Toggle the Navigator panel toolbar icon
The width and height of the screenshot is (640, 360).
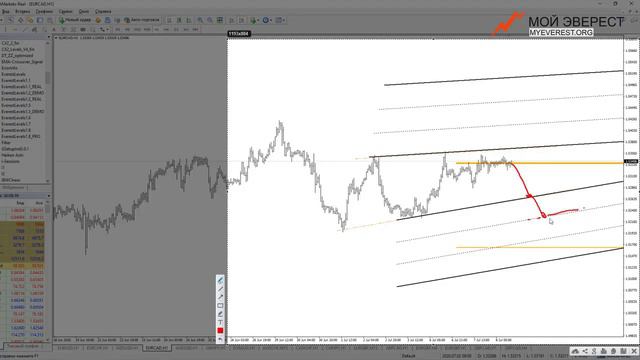point(30,20)
